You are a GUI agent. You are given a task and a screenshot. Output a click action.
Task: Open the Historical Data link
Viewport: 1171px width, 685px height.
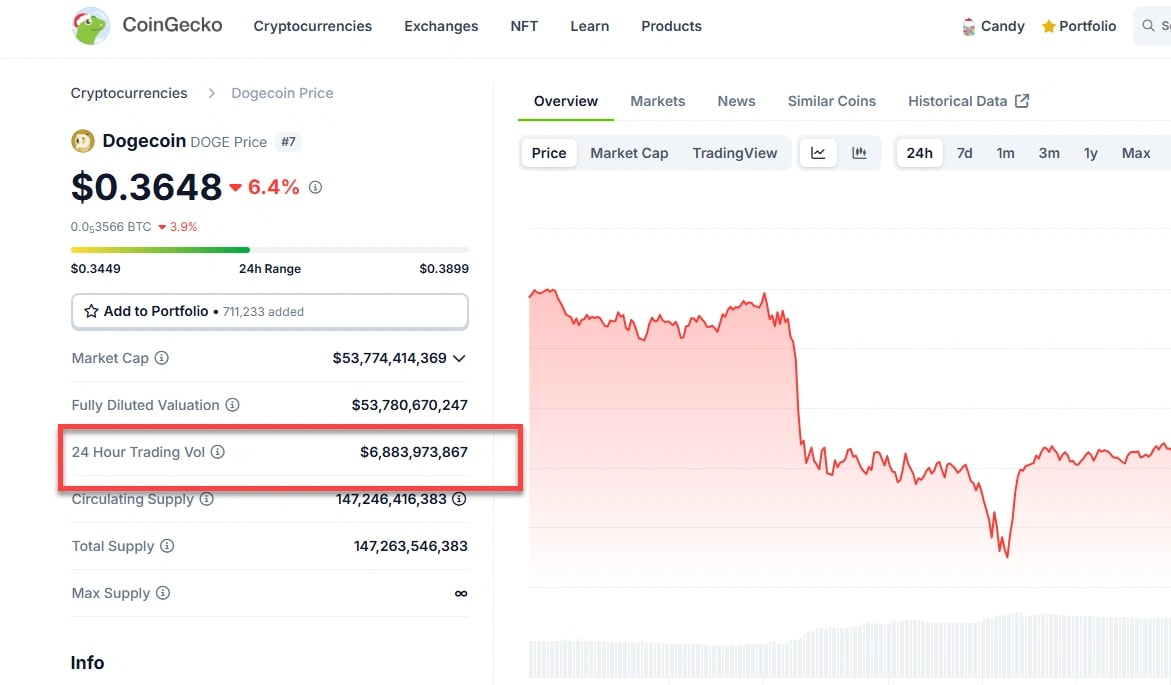[x=968, y=101]
